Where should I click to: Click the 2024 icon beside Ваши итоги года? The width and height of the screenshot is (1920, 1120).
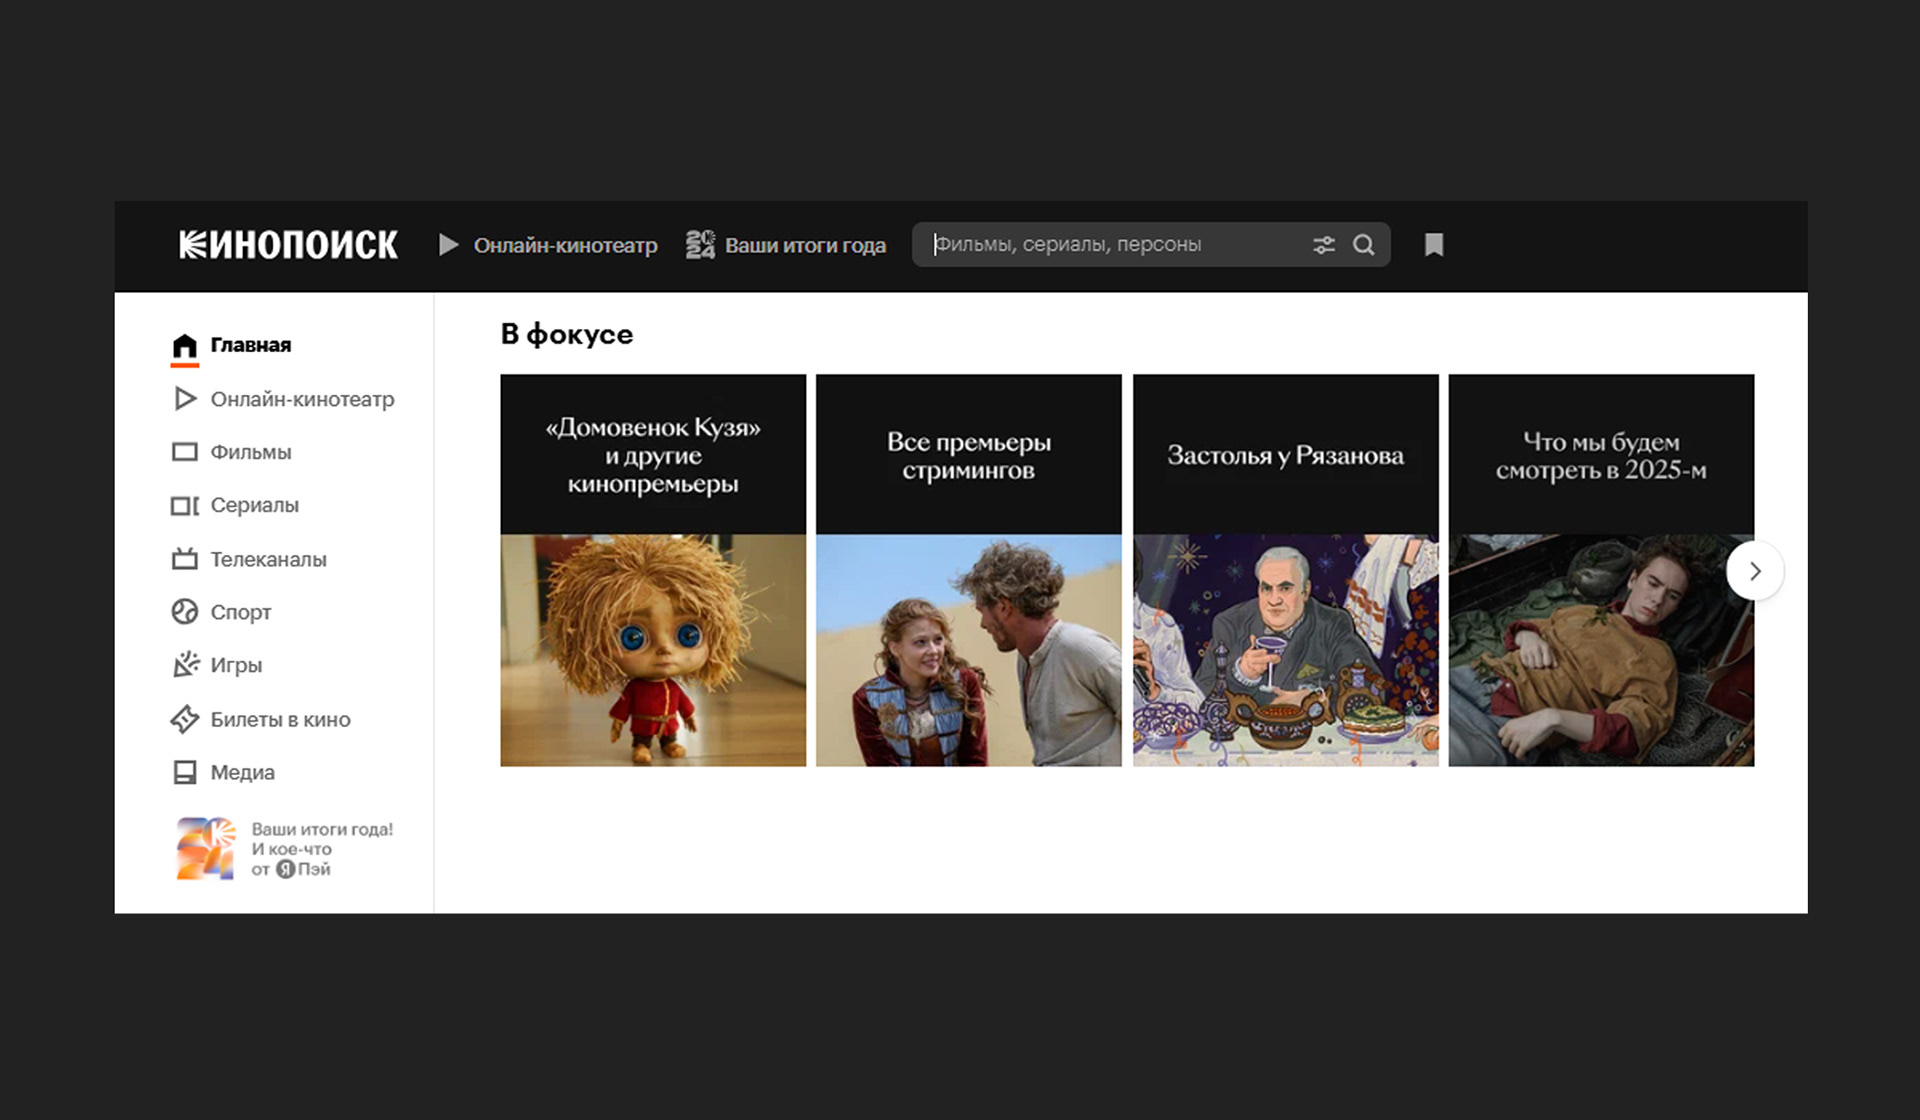pyautogui.click(x=700, y=245)
